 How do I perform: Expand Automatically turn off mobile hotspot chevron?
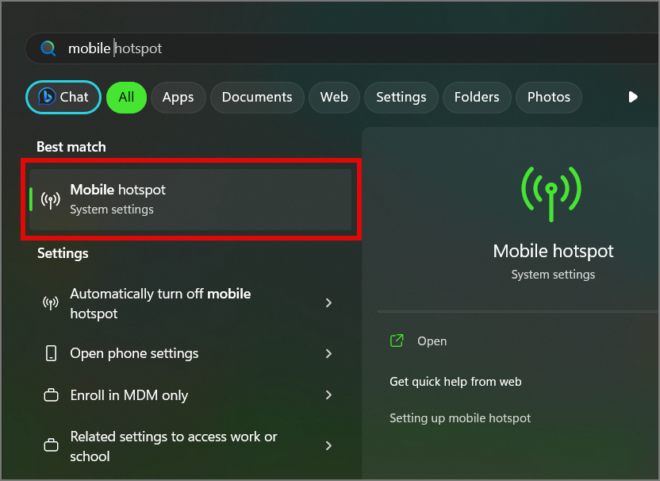pos(329,303)
